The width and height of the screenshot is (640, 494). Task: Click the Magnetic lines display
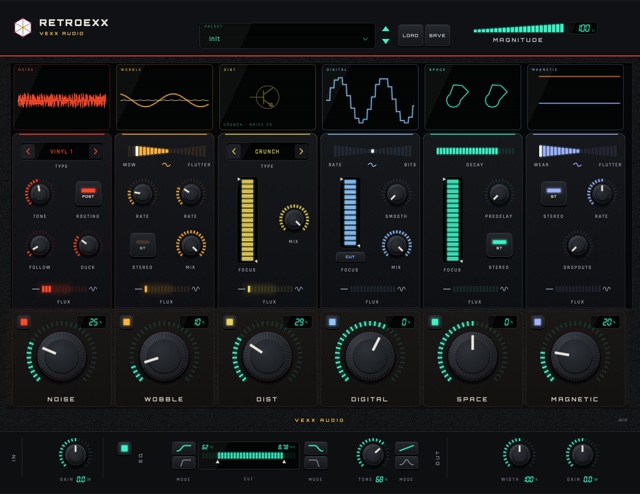pyautogui.click(x=576, y=97)
